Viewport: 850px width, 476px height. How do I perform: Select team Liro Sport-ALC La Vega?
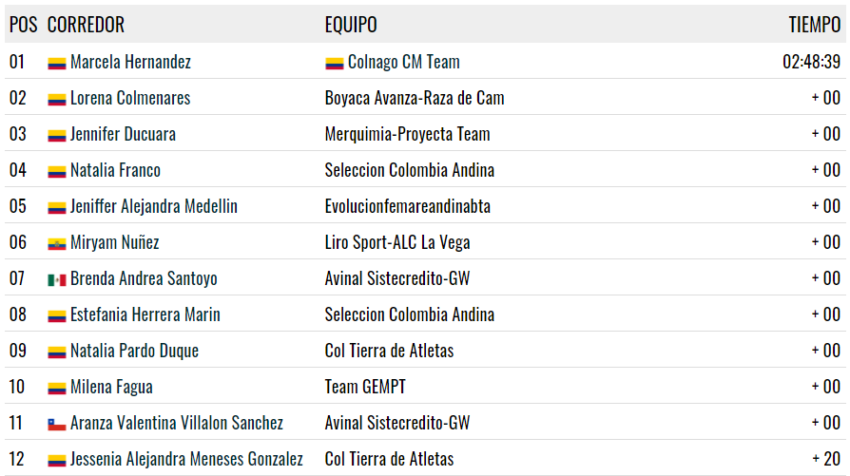[397, 242]
